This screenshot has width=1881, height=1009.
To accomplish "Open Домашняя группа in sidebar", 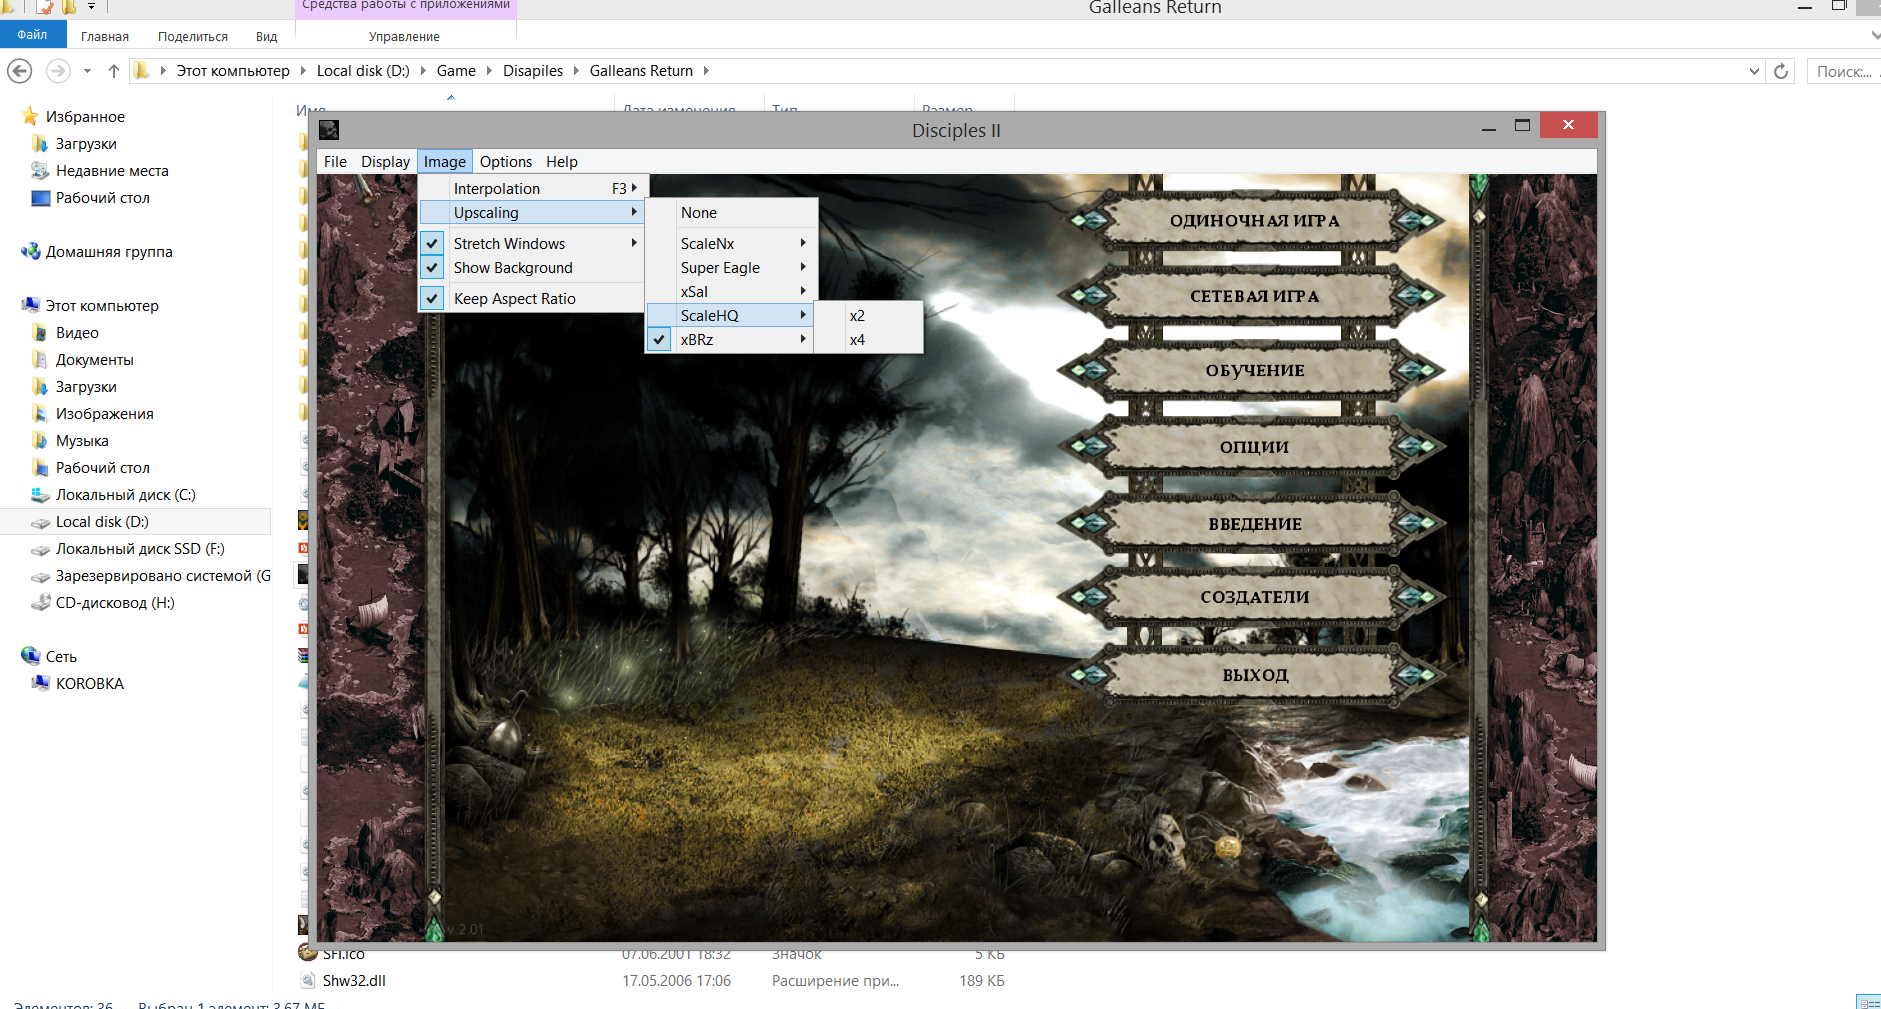I will (x=109, y=252).
